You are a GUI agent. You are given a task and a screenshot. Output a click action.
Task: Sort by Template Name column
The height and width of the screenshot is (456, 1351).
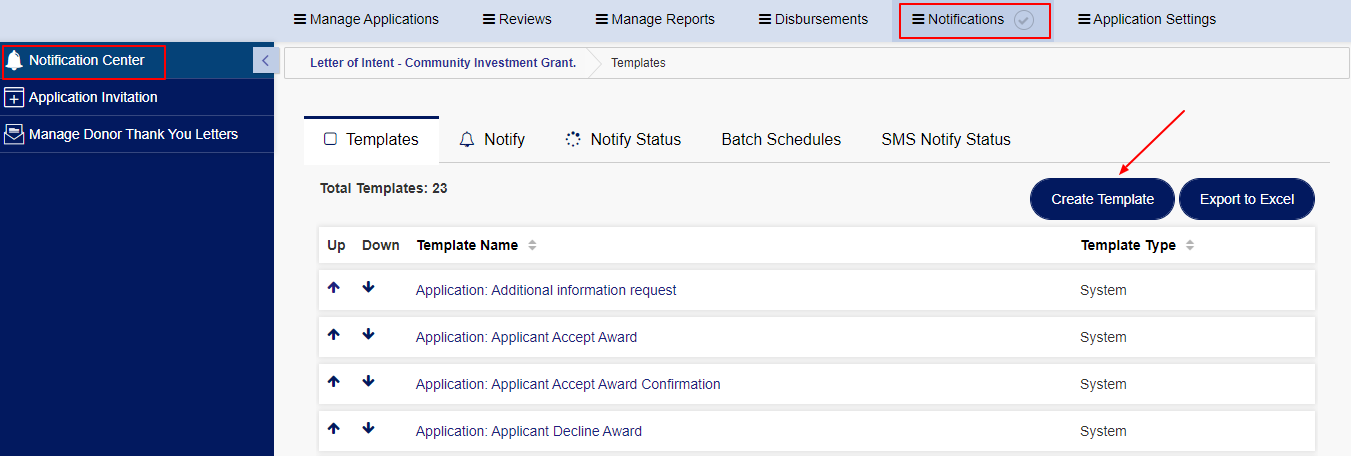click(x=532, y=246)
